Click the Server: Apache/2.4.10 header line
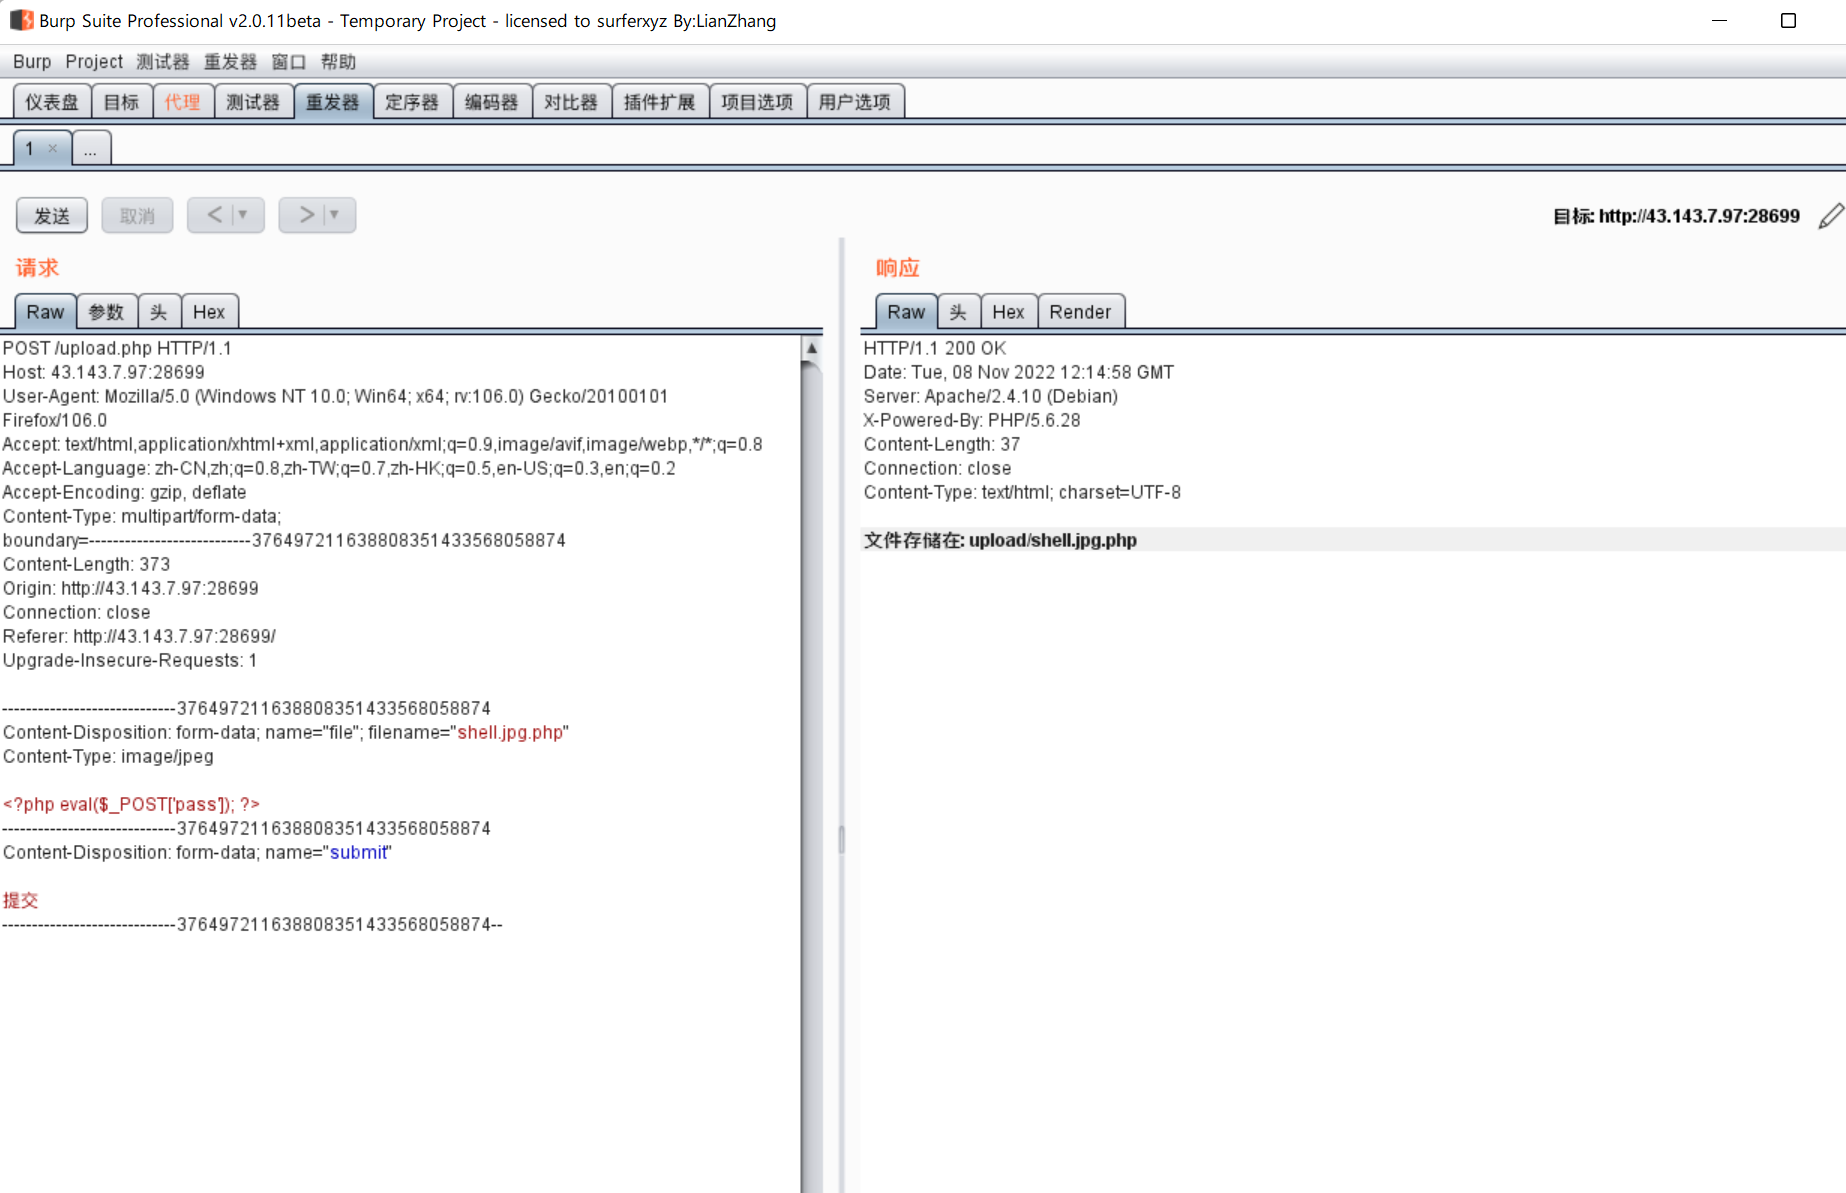The image size is (1846, 1193). tap(991, 397)
